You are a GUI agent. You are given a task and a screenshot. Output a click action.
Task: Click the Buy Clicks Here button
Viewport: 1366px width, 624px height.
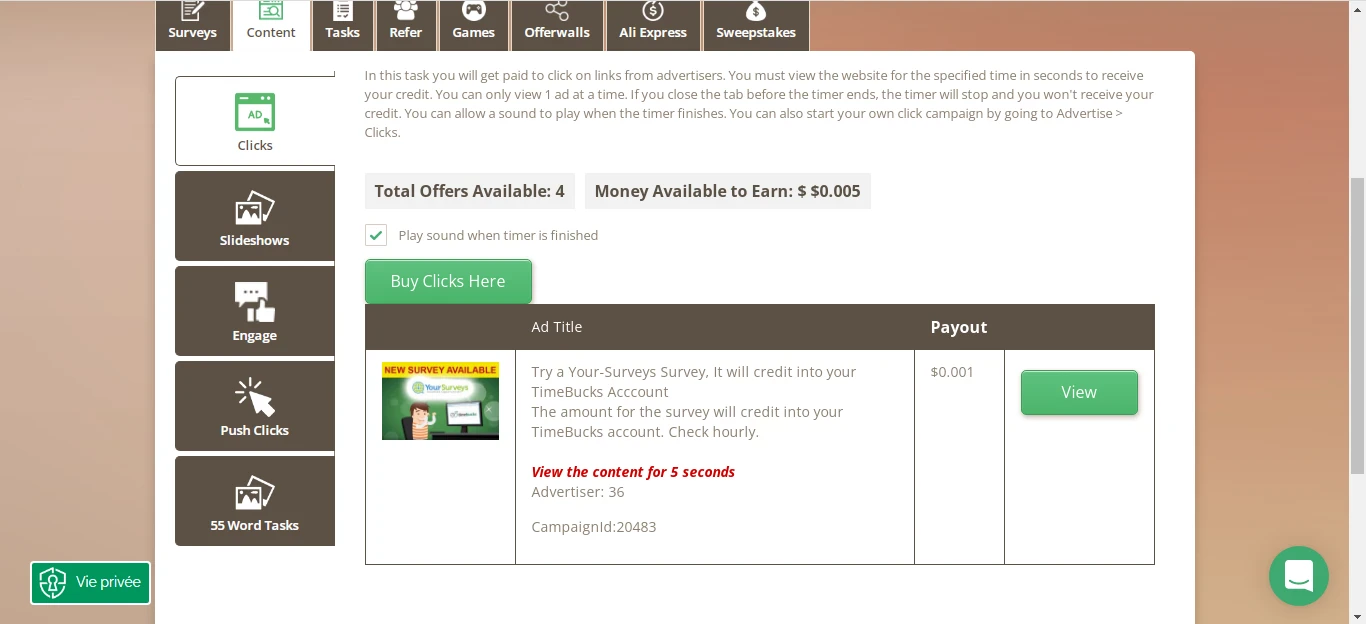448,281
